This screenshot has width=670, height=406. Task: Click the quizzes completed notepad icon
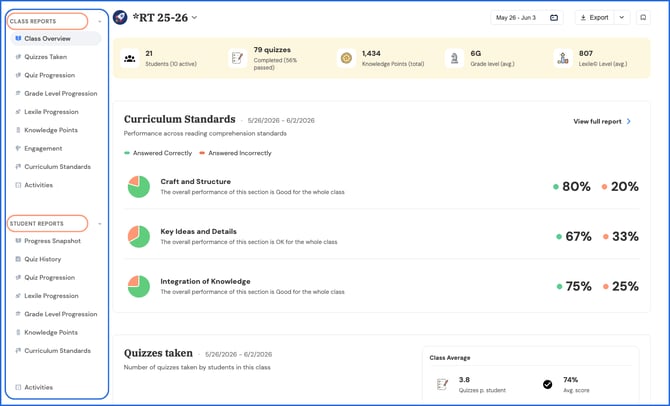(237, 59)
